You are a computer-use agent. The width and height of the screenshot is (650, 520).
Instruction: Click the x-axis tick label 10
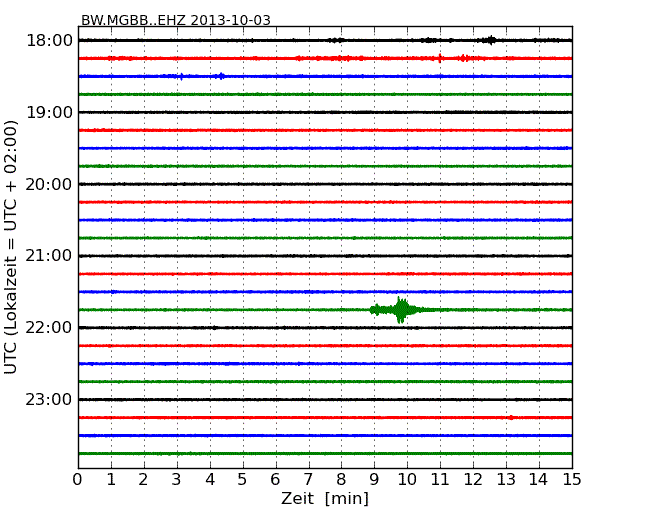(407, 480)
